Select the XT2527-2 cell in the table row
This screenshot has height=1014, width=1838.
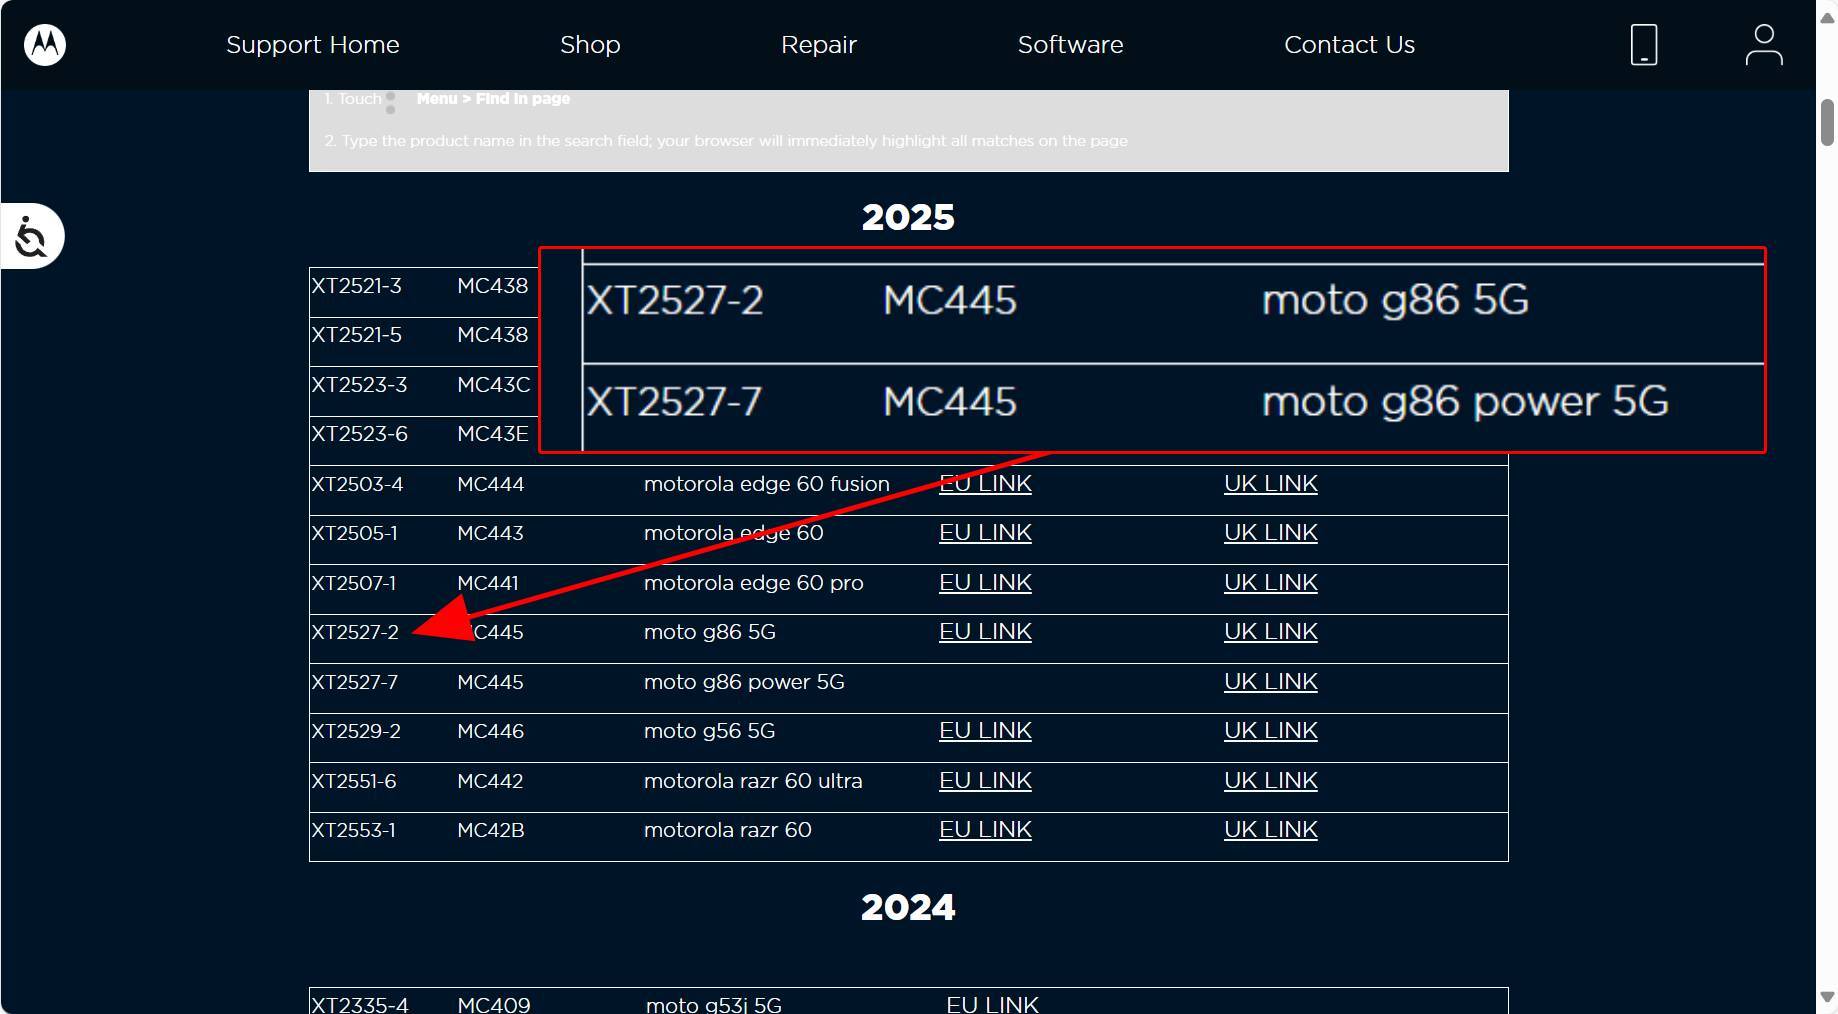click(x=355, y=632)
